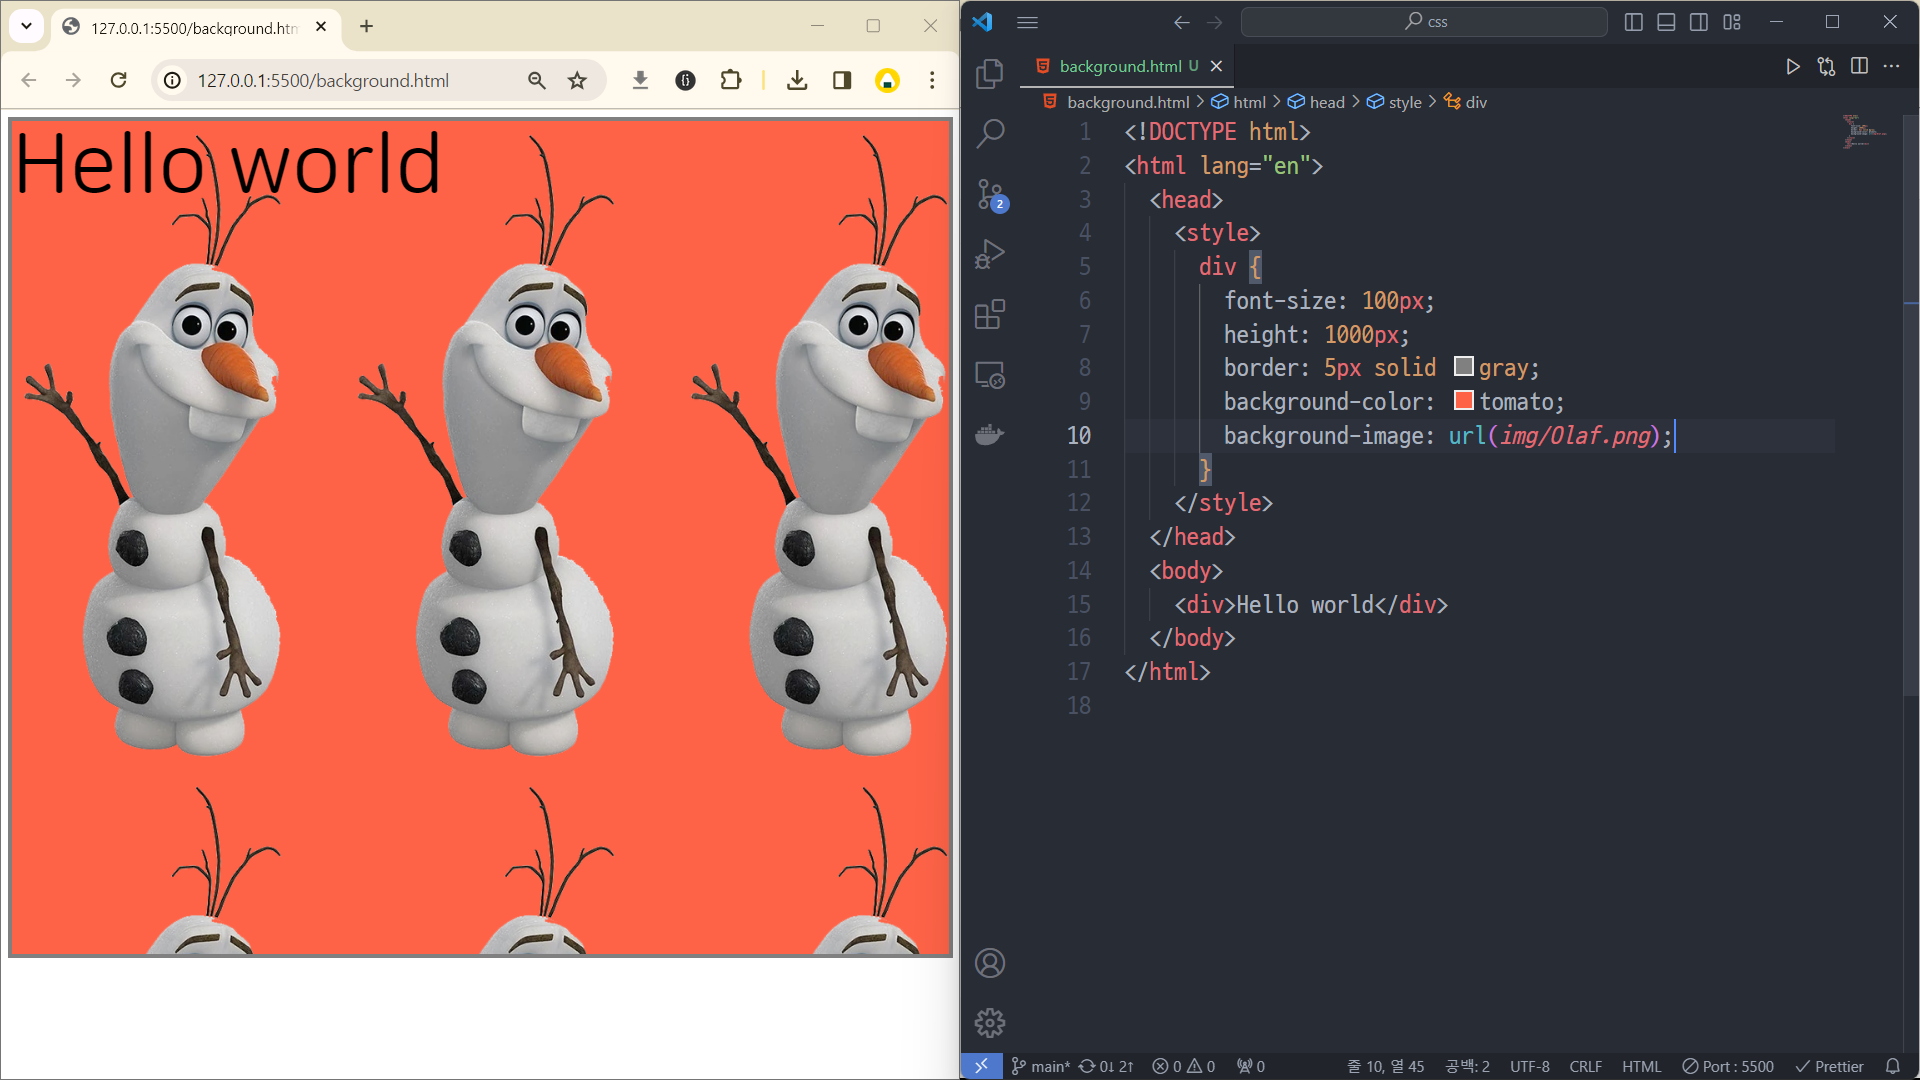The width and height of the screenshot is (1920, 1080).
Task: Open the Extensions view
Action: coord(989,315)
